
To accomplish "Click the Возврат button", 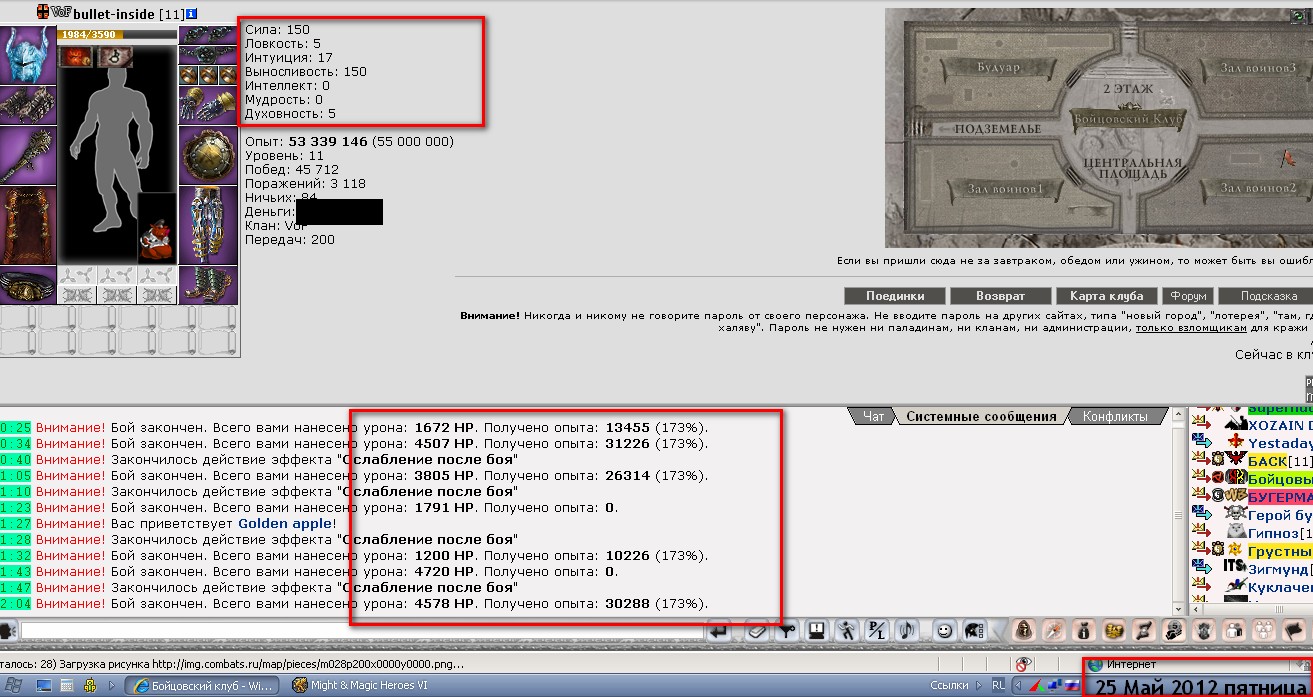I will [1001, 296].
